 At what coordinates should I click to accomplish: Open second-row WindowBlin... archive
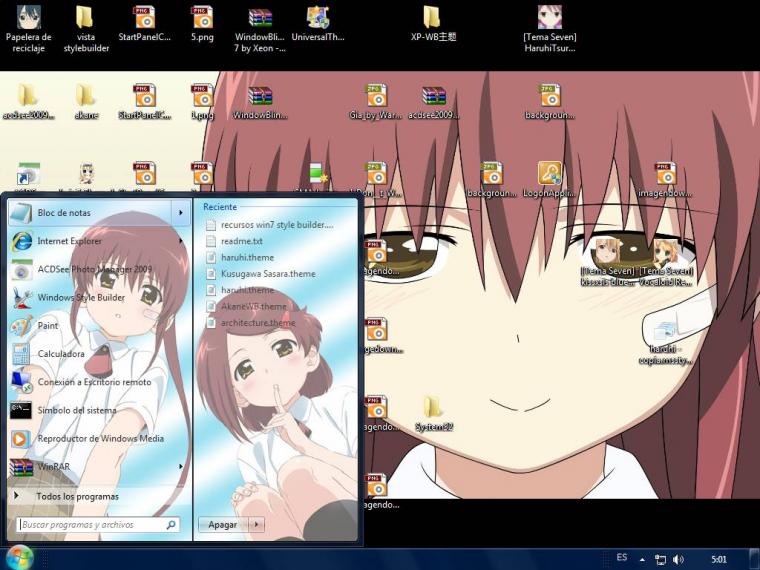coord(260,101)
